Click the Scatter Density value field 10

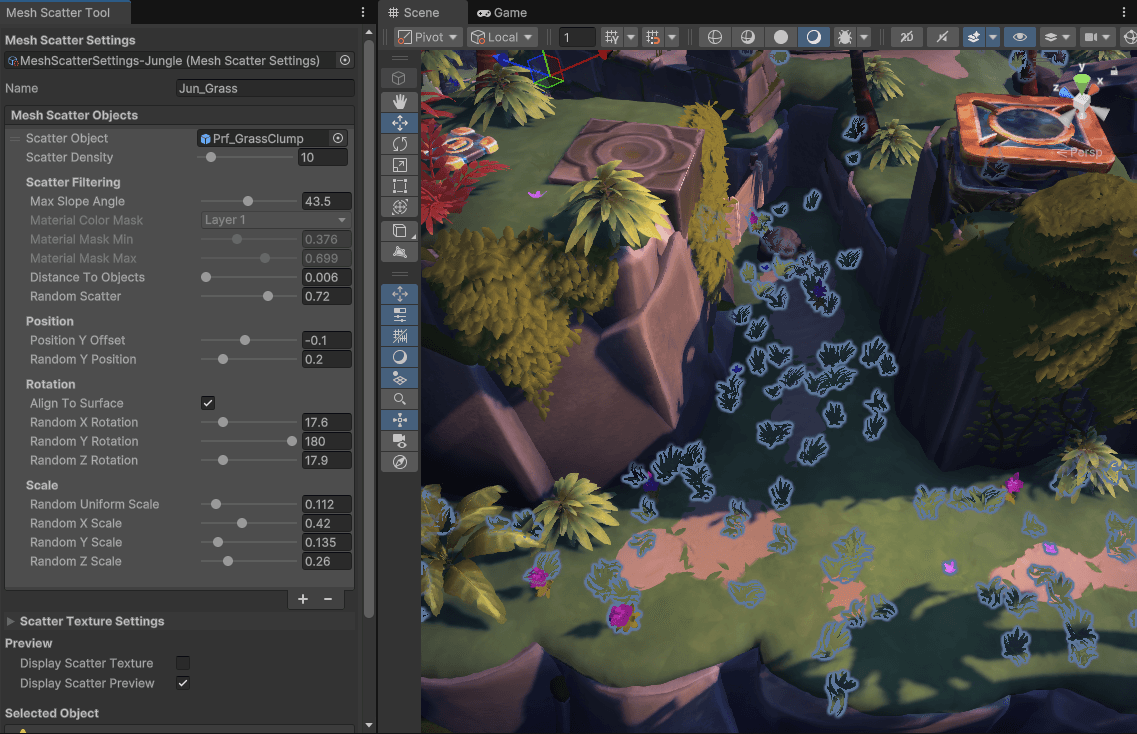click(x=323, y=157)
